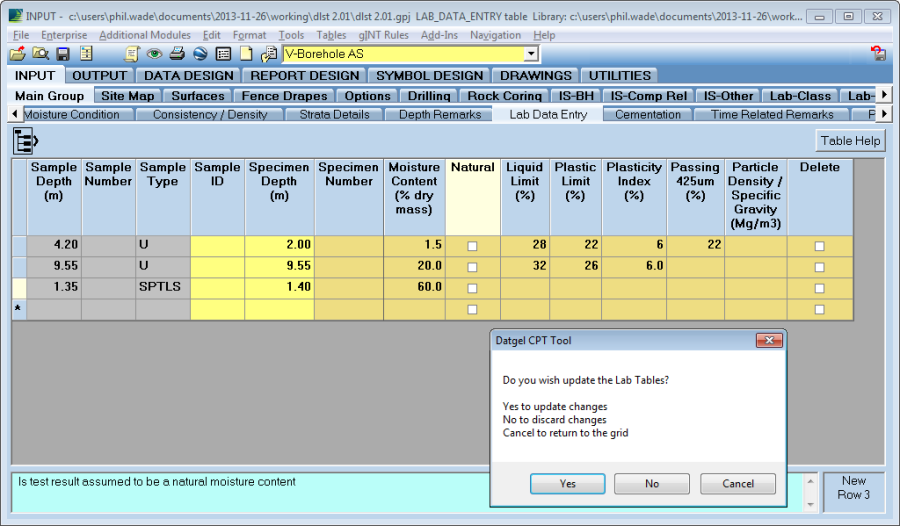
Task: Enable Natural checkbox for the SPTLS sample row
Action: [472, 288]
